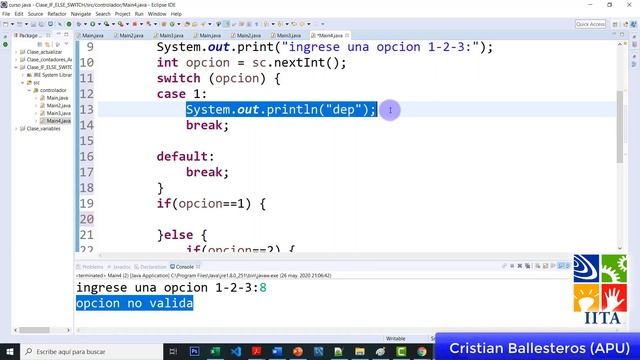640x360 pixels.
Task: Minimize the Package Explorer view
Action: click(59, 35)
